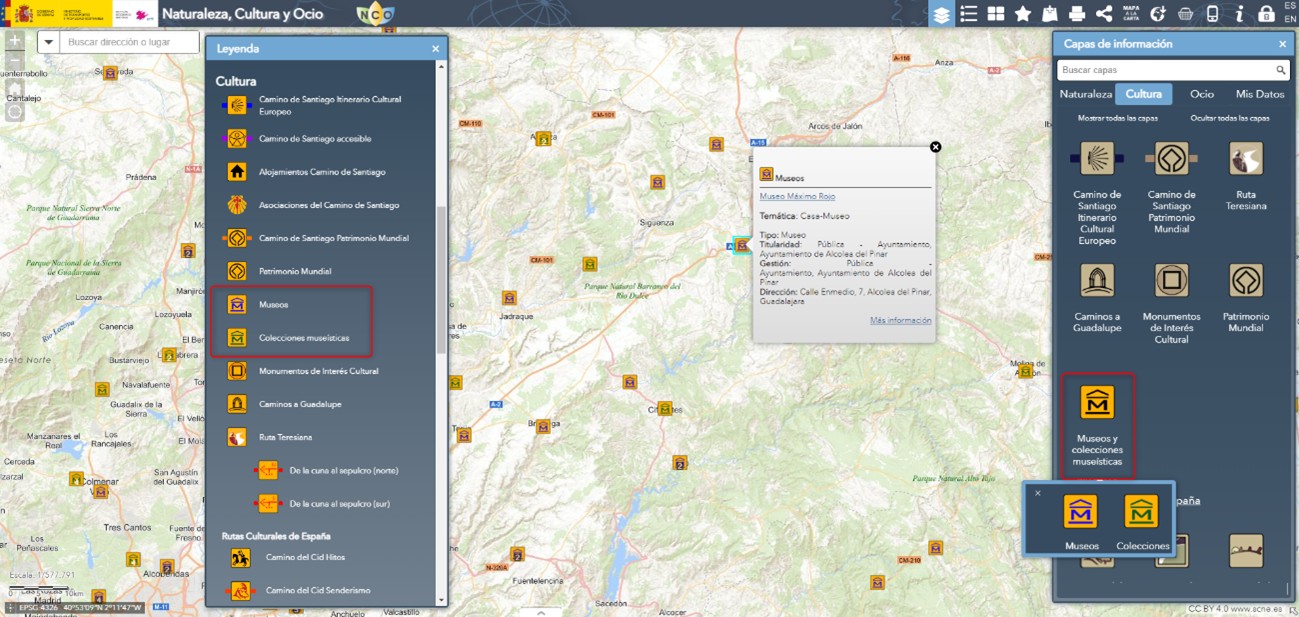The image size is (1299, 617).
Task: Click the Buscar capas search field
Action: coord(1165,70)
